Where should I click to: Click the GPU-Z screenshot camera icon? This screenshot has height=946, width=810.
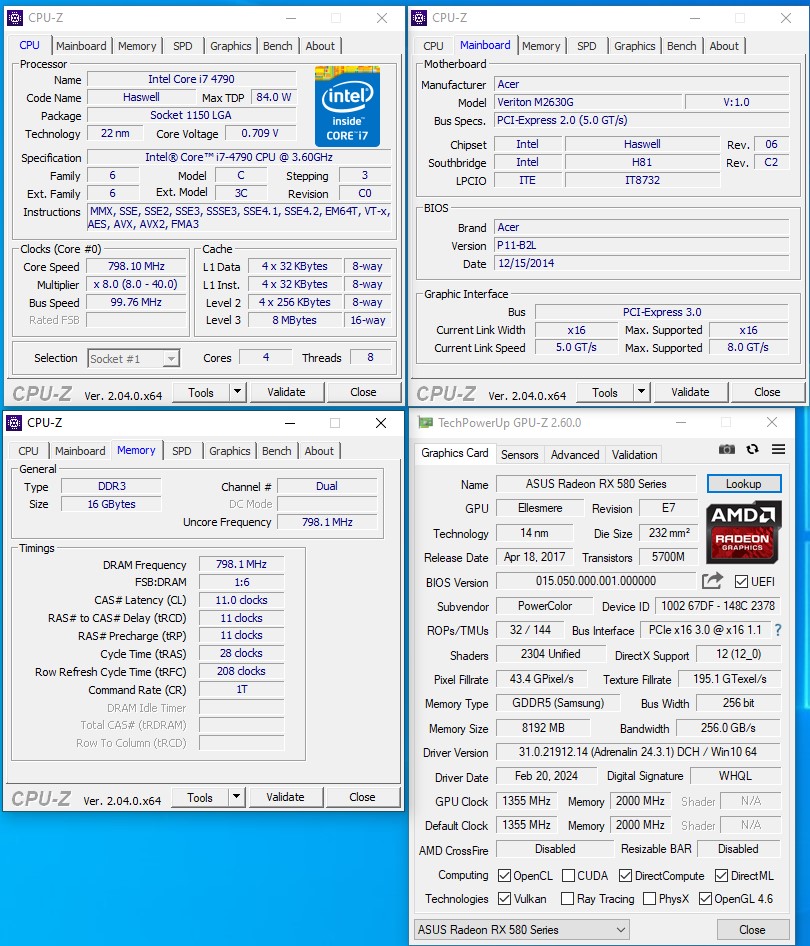[727, 449]
